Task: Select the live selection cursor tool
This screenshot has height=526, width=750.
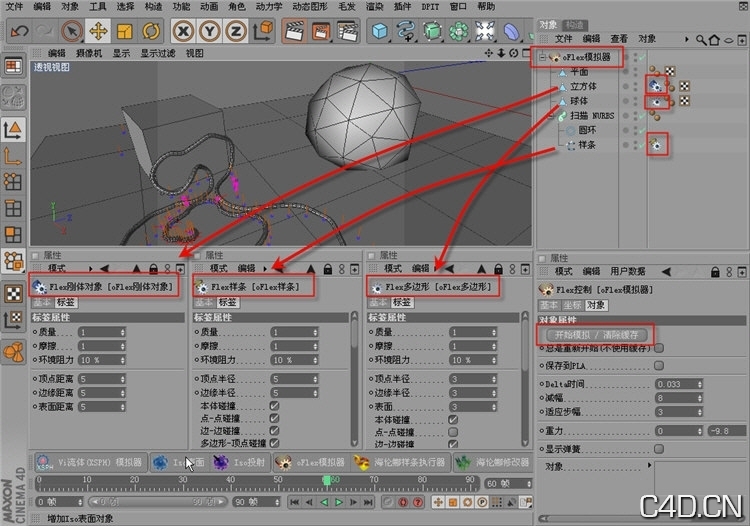Action: pos(72,31)
